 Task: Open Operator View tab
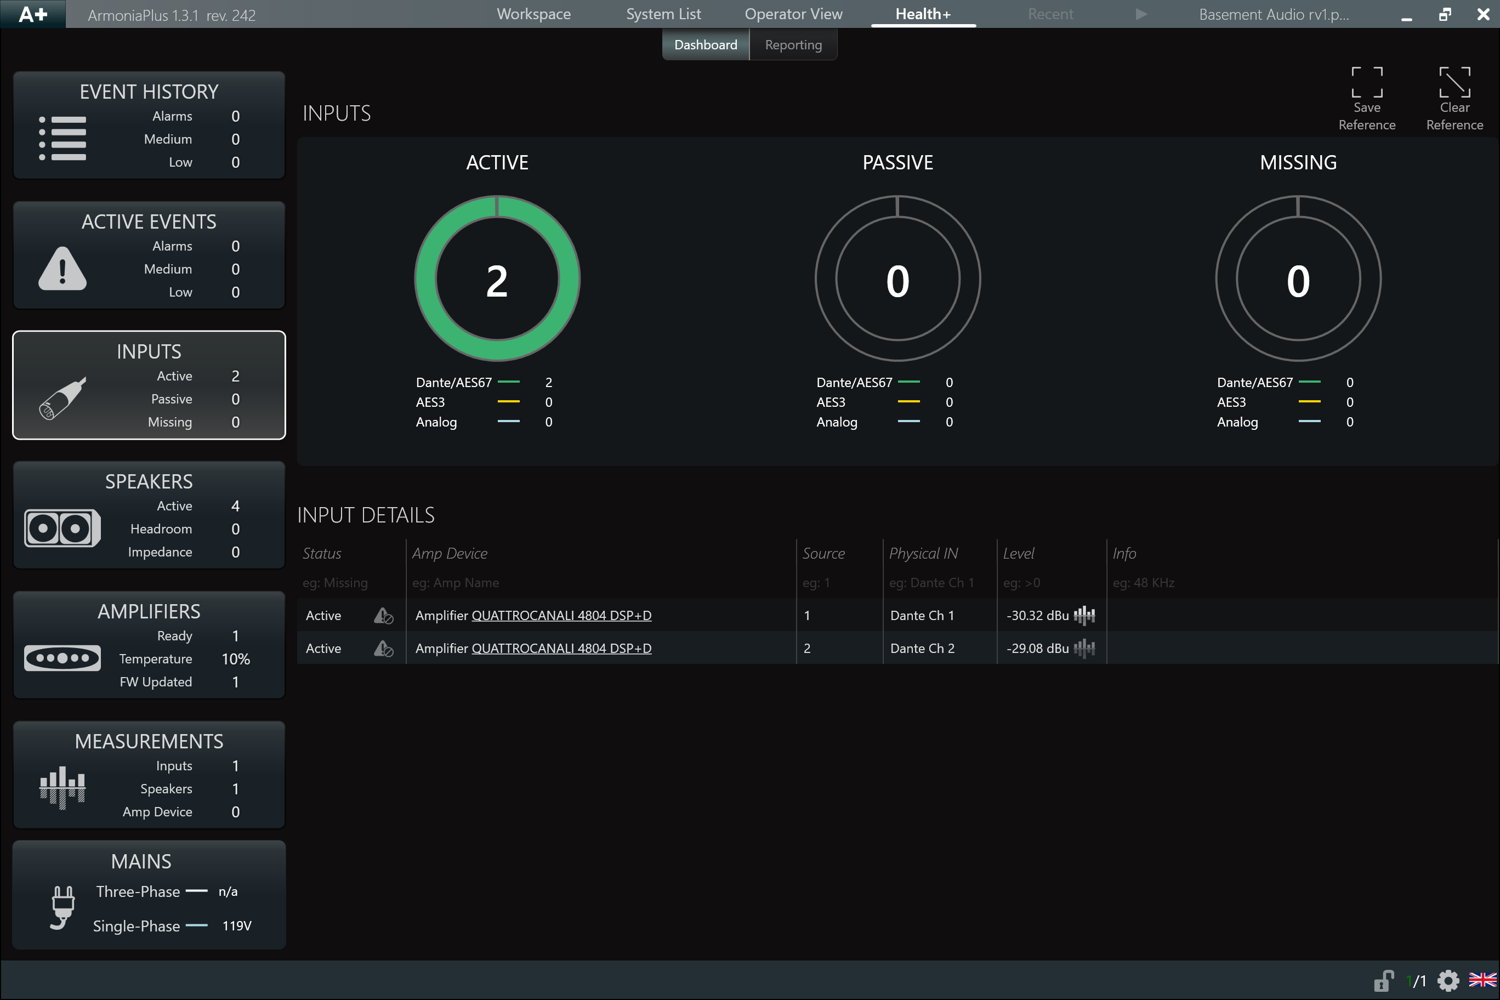coord(794,14)
